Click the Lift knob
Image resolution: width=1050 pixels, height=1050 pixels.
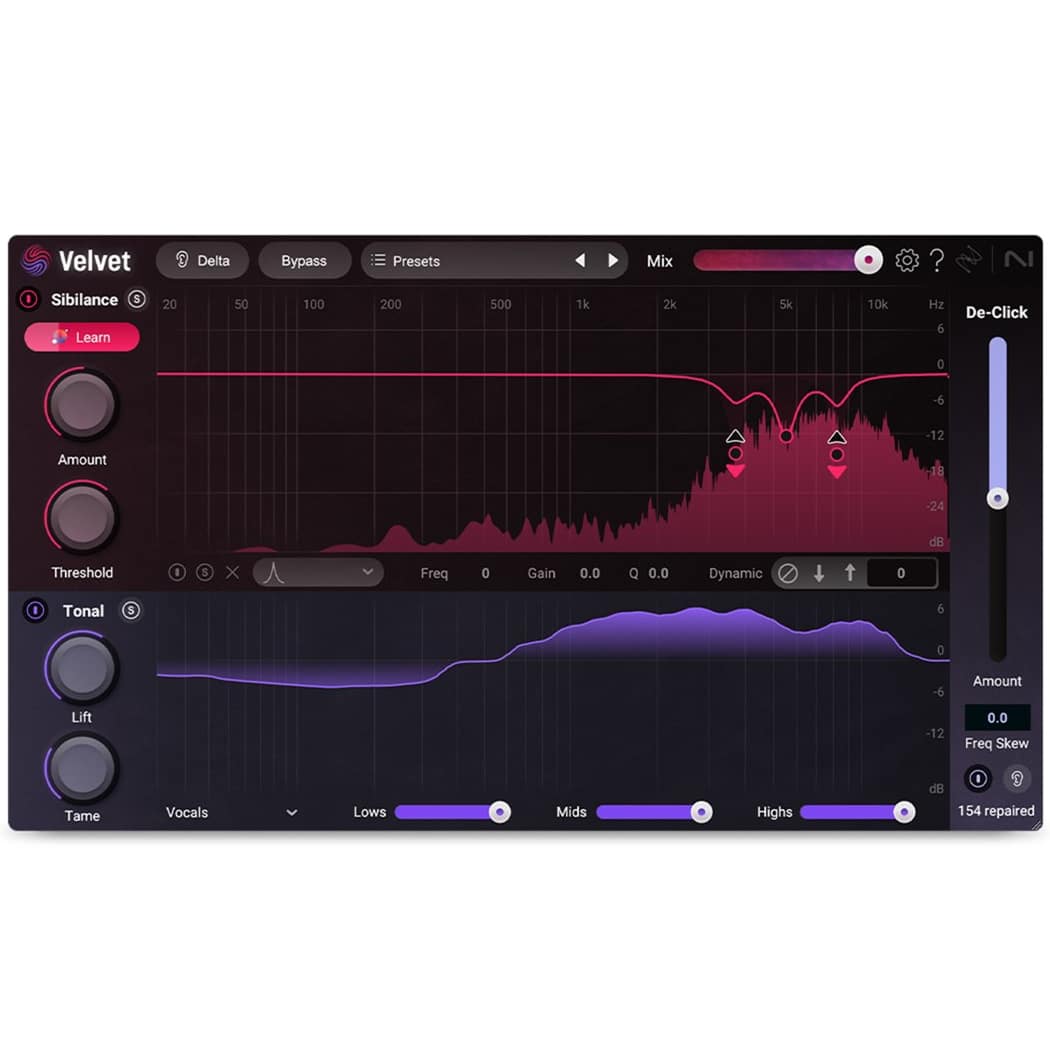pyautogui.click(x=82, y=668)
